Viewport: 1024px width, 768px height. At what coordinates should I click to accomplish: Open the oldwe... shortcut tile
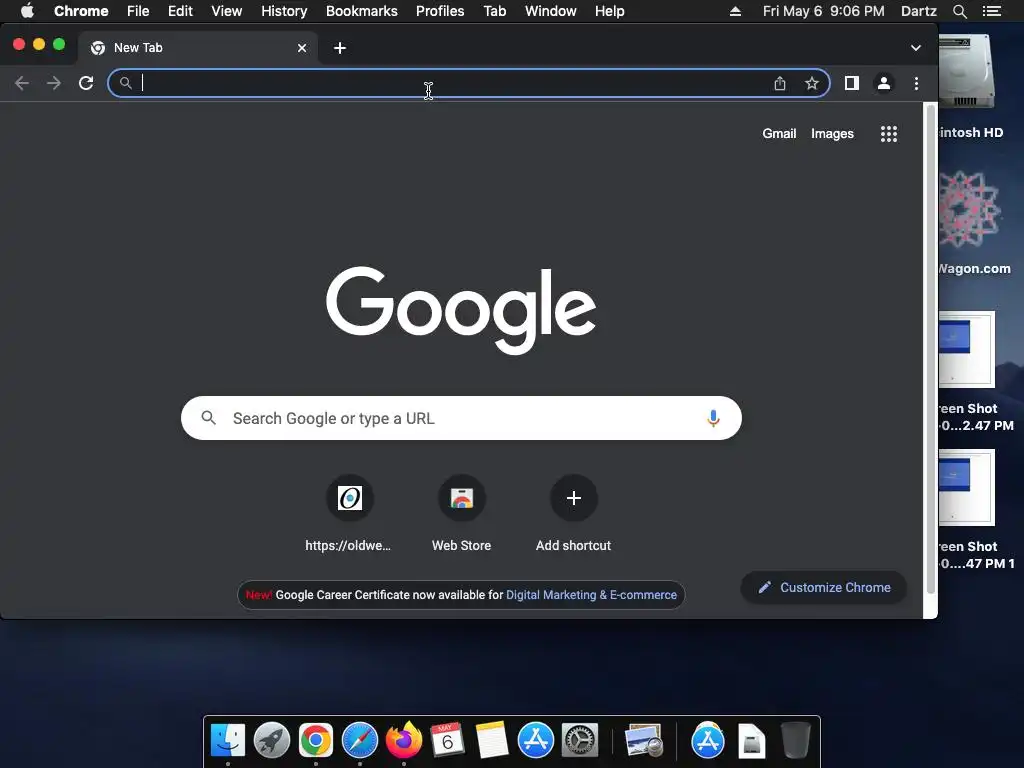[x=349, y=498]
